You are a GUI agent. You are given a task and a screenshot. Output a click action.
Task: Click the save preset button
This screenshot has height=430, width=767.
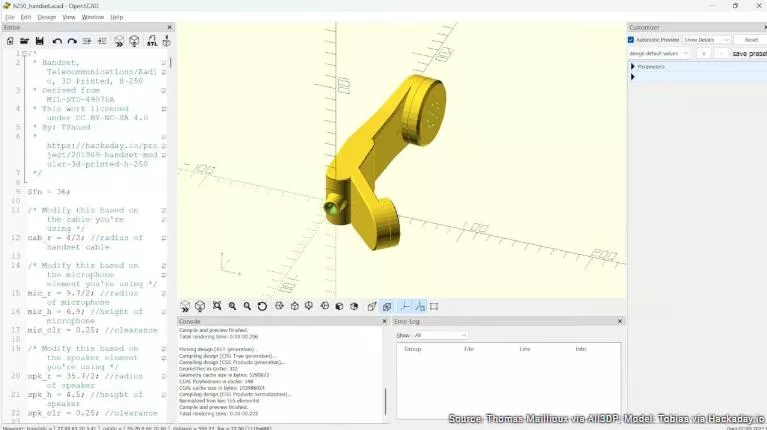tap(748, 53)
